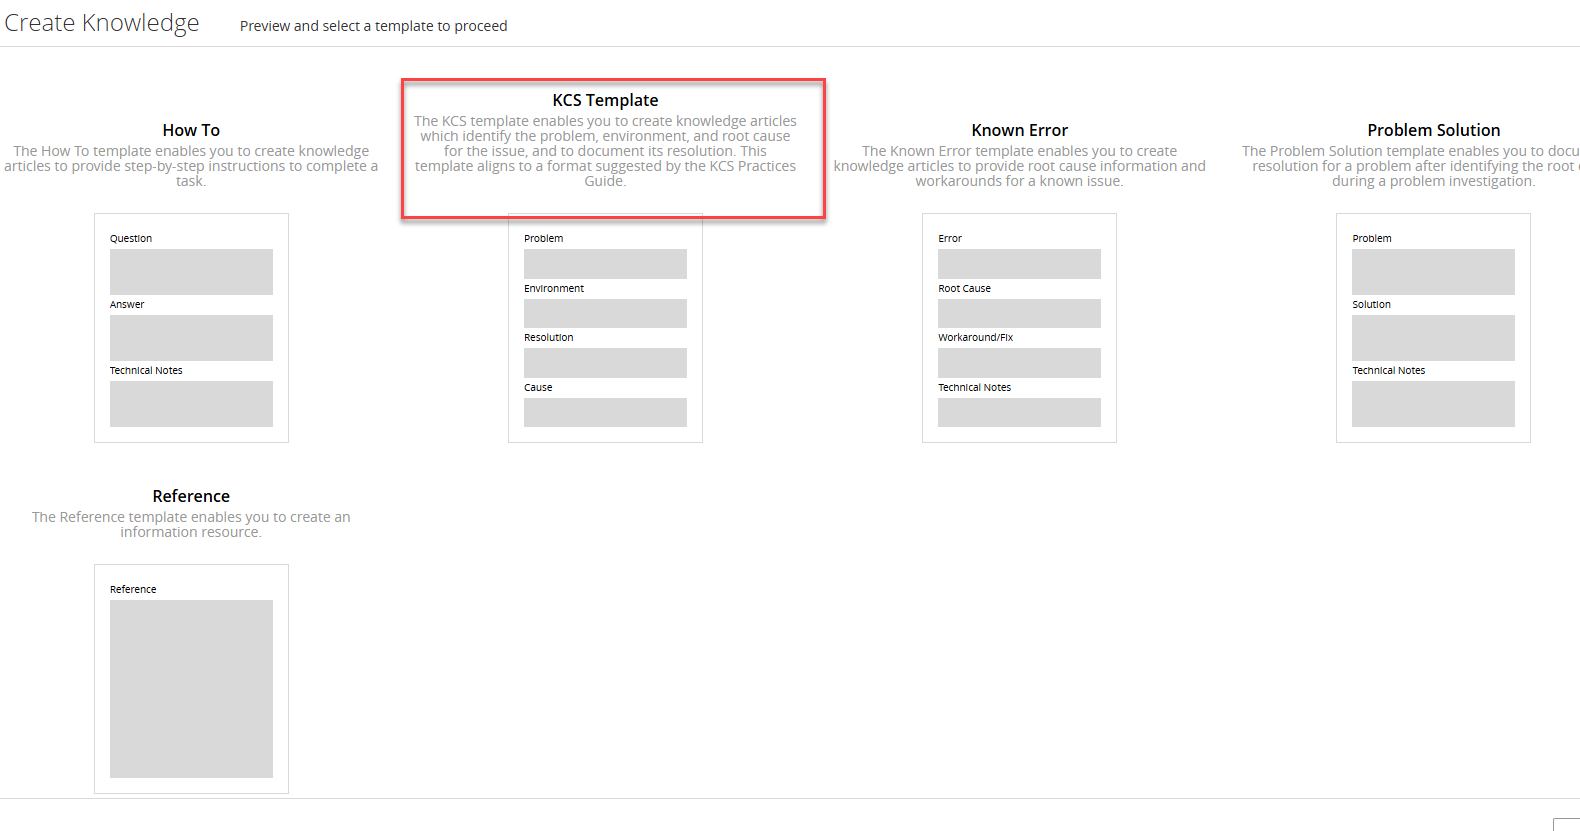Click the Known Error description text
The height and width of the screenshot is (831, 1580).
click(x=1019, y=166)
